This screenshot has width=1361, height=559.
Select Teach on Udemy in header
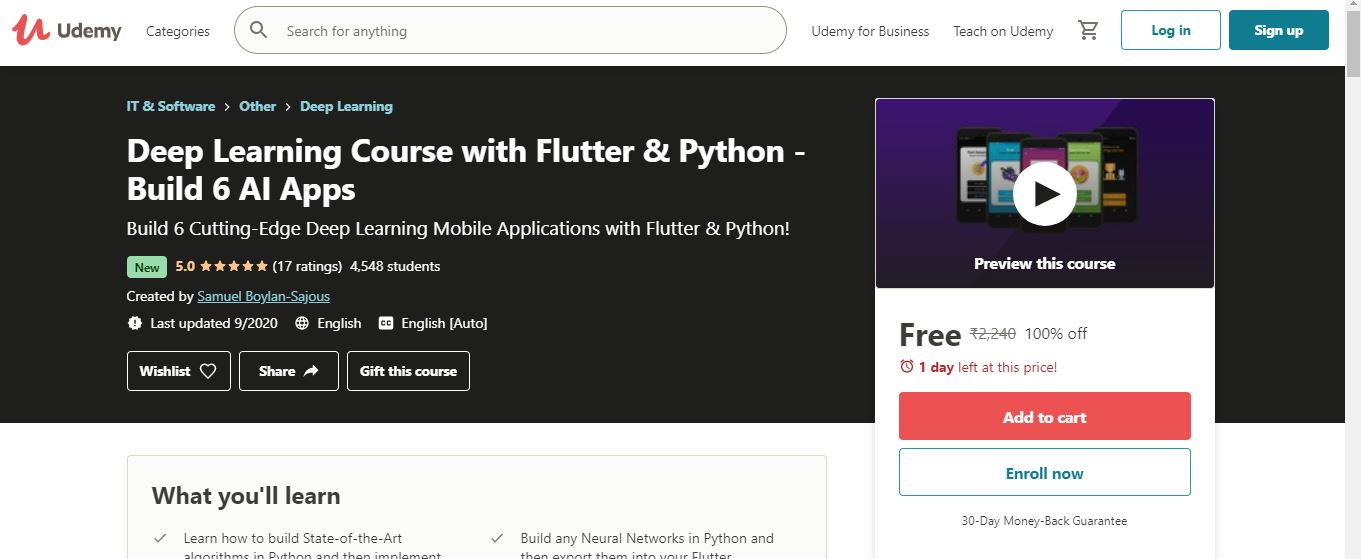point(1003,31)
